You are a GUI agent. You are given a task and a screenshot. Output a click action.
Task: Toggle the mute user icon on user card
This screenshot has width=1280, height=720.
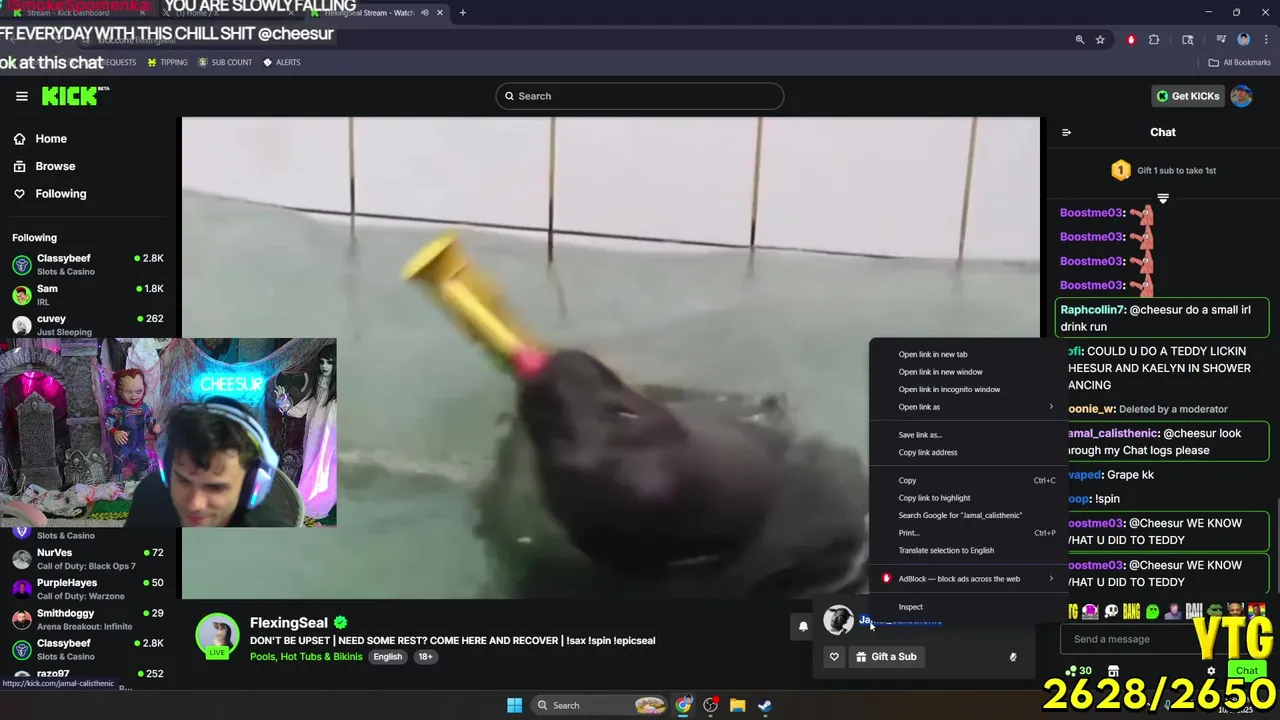pyautogui.click(x=1013, y=657)
